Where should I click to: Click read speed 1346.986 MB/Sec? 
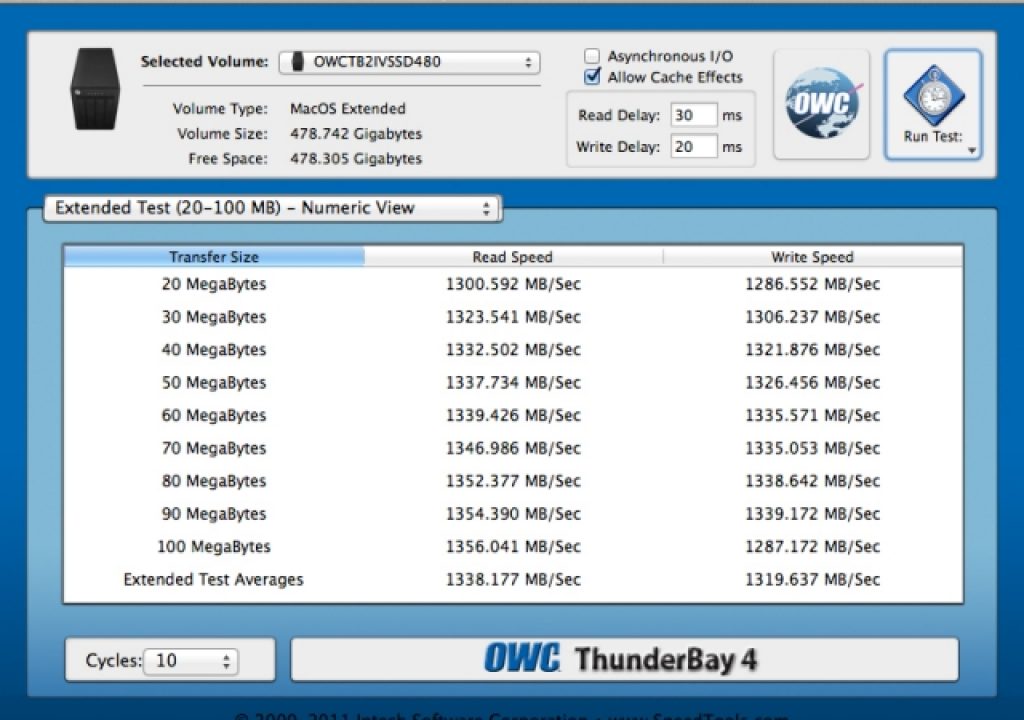coord(513,448)
